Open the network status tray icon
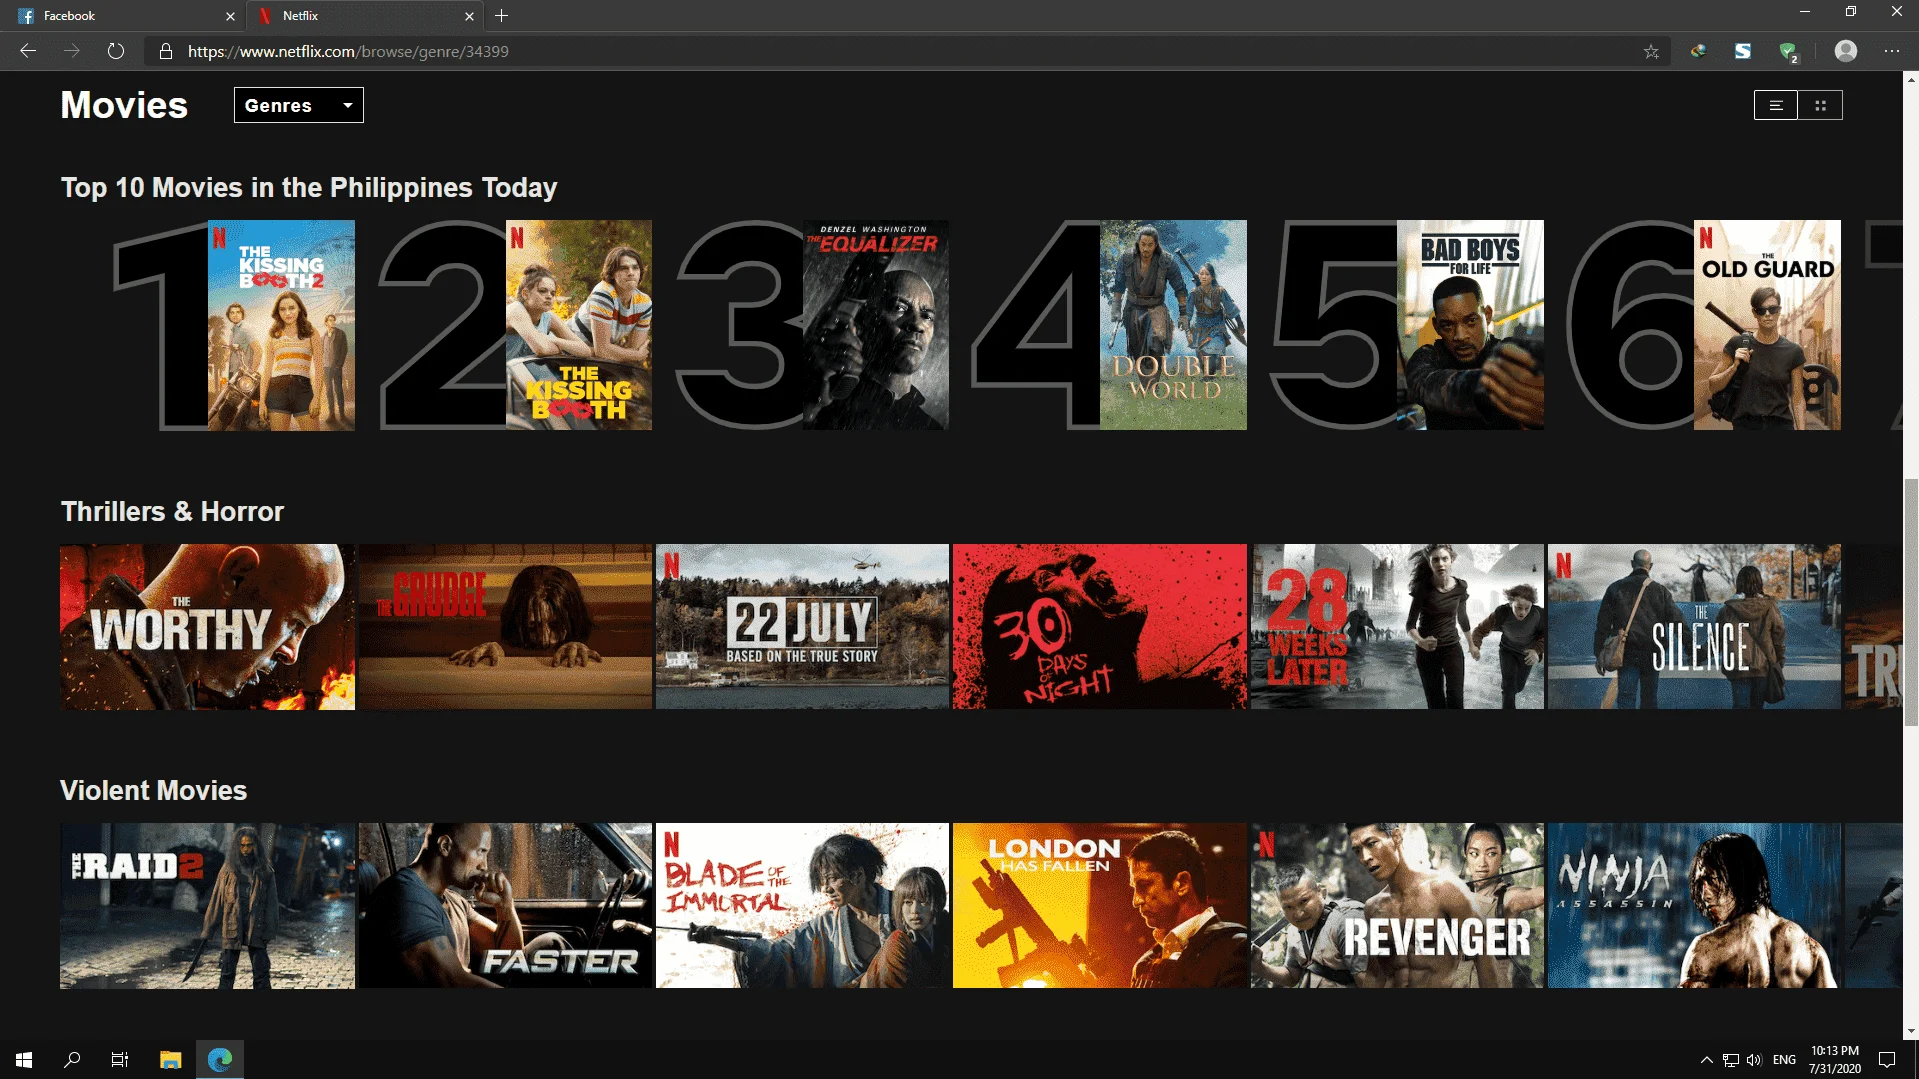This screenshot has height=1079, width=1919. [1731, 1060]
